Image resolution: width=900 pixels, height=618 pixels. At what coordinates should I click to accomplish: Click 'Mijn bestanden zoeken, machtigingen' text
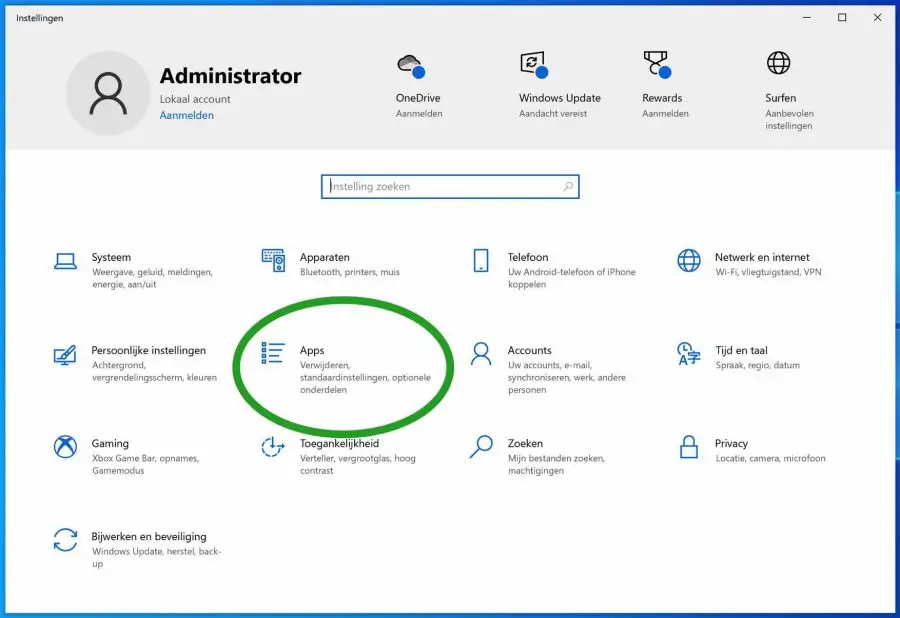[x=556, y=464]
